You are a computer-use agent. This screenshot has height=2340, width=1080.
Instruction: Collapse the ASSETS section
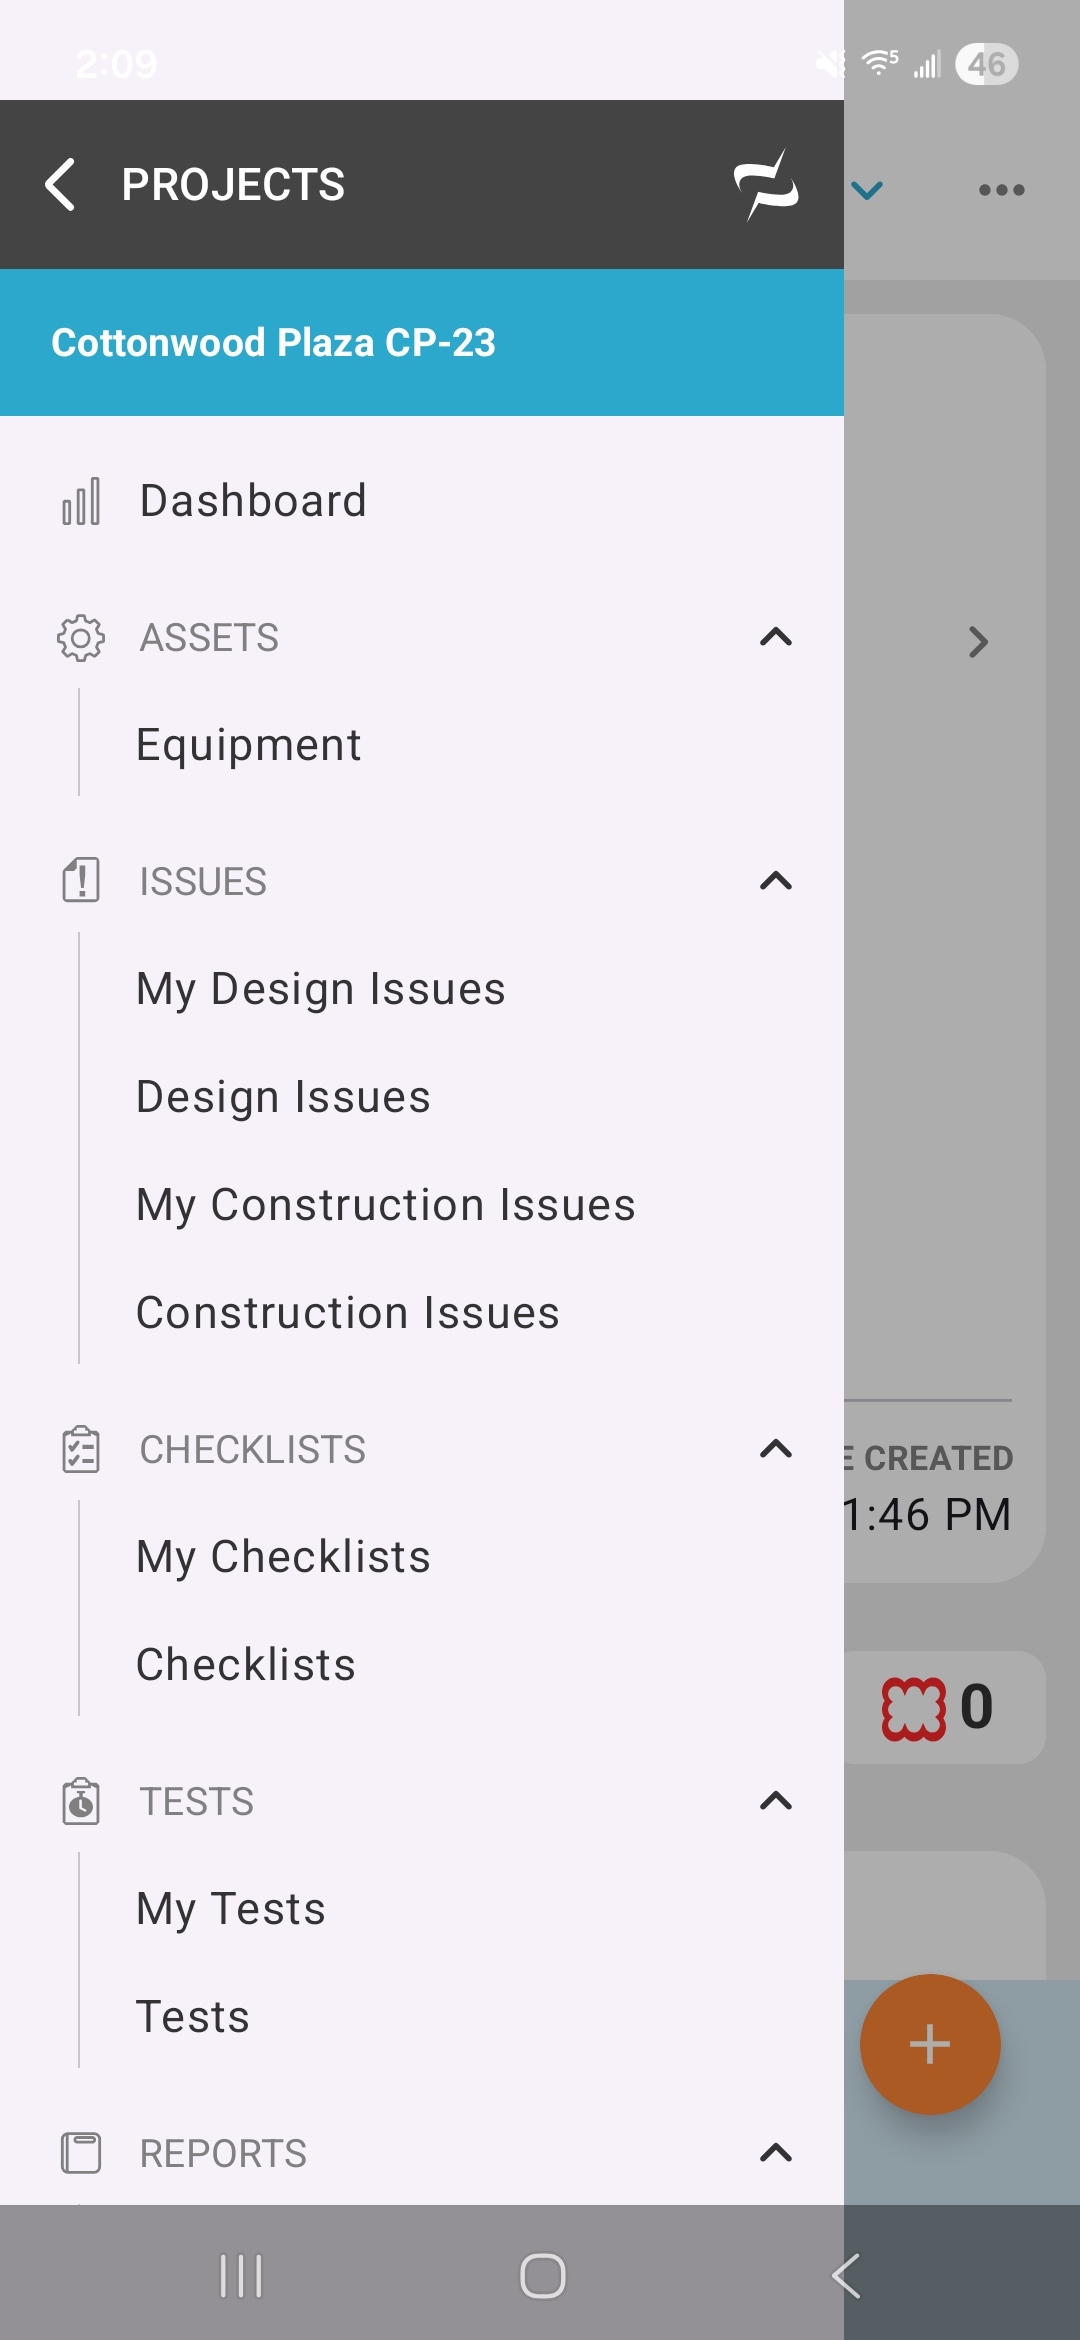[776, 637]
